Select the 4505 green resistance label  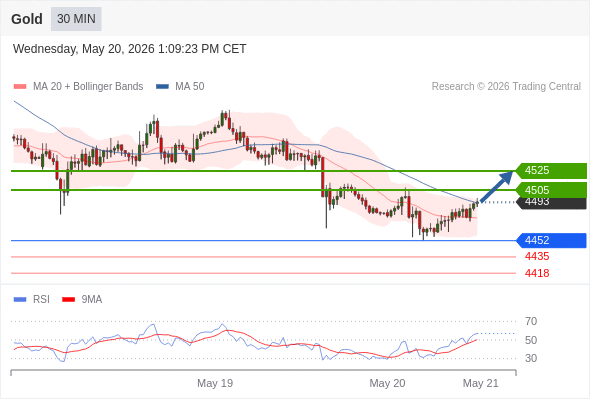click(x=551, y=190)
